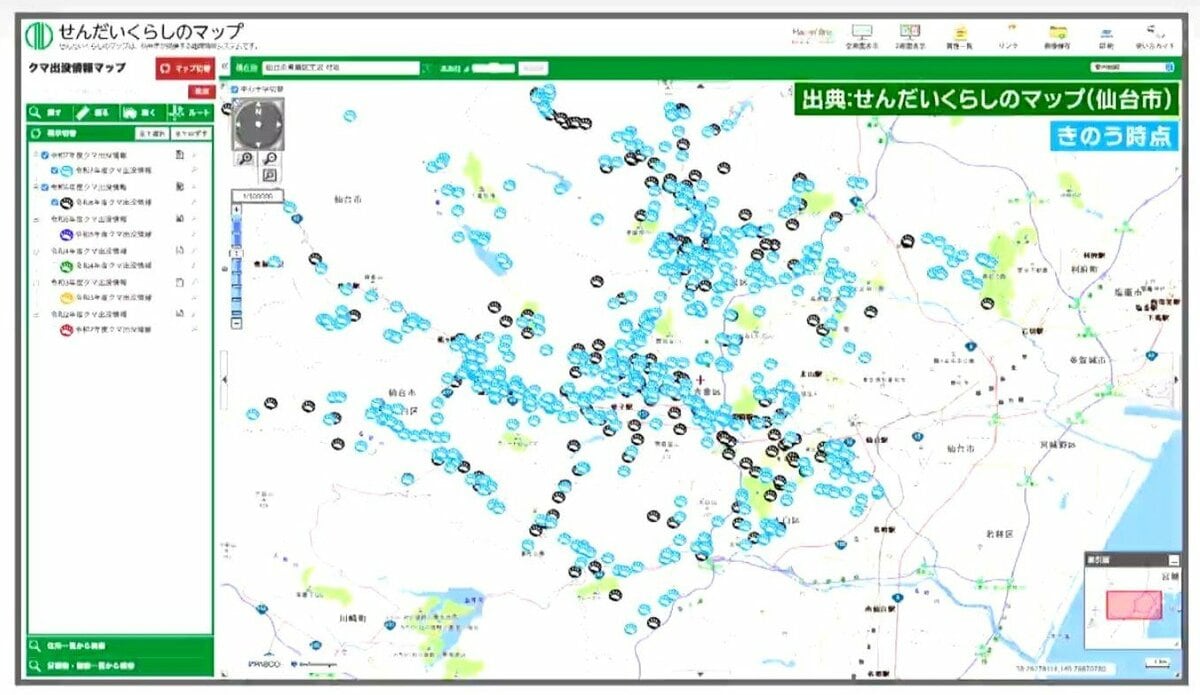Open the image save folder icon
Viewport: 1200px width, 695px height.
click(x=1056, y=33)
